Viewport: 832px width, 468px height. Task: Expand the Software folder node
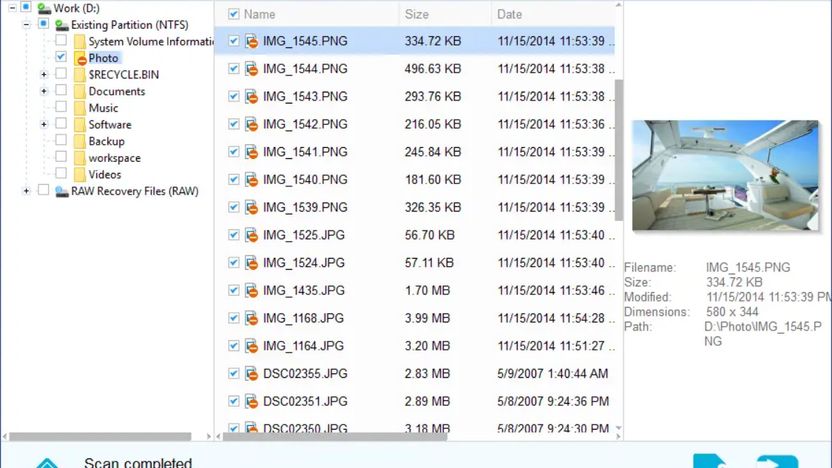tap(44, 125)
